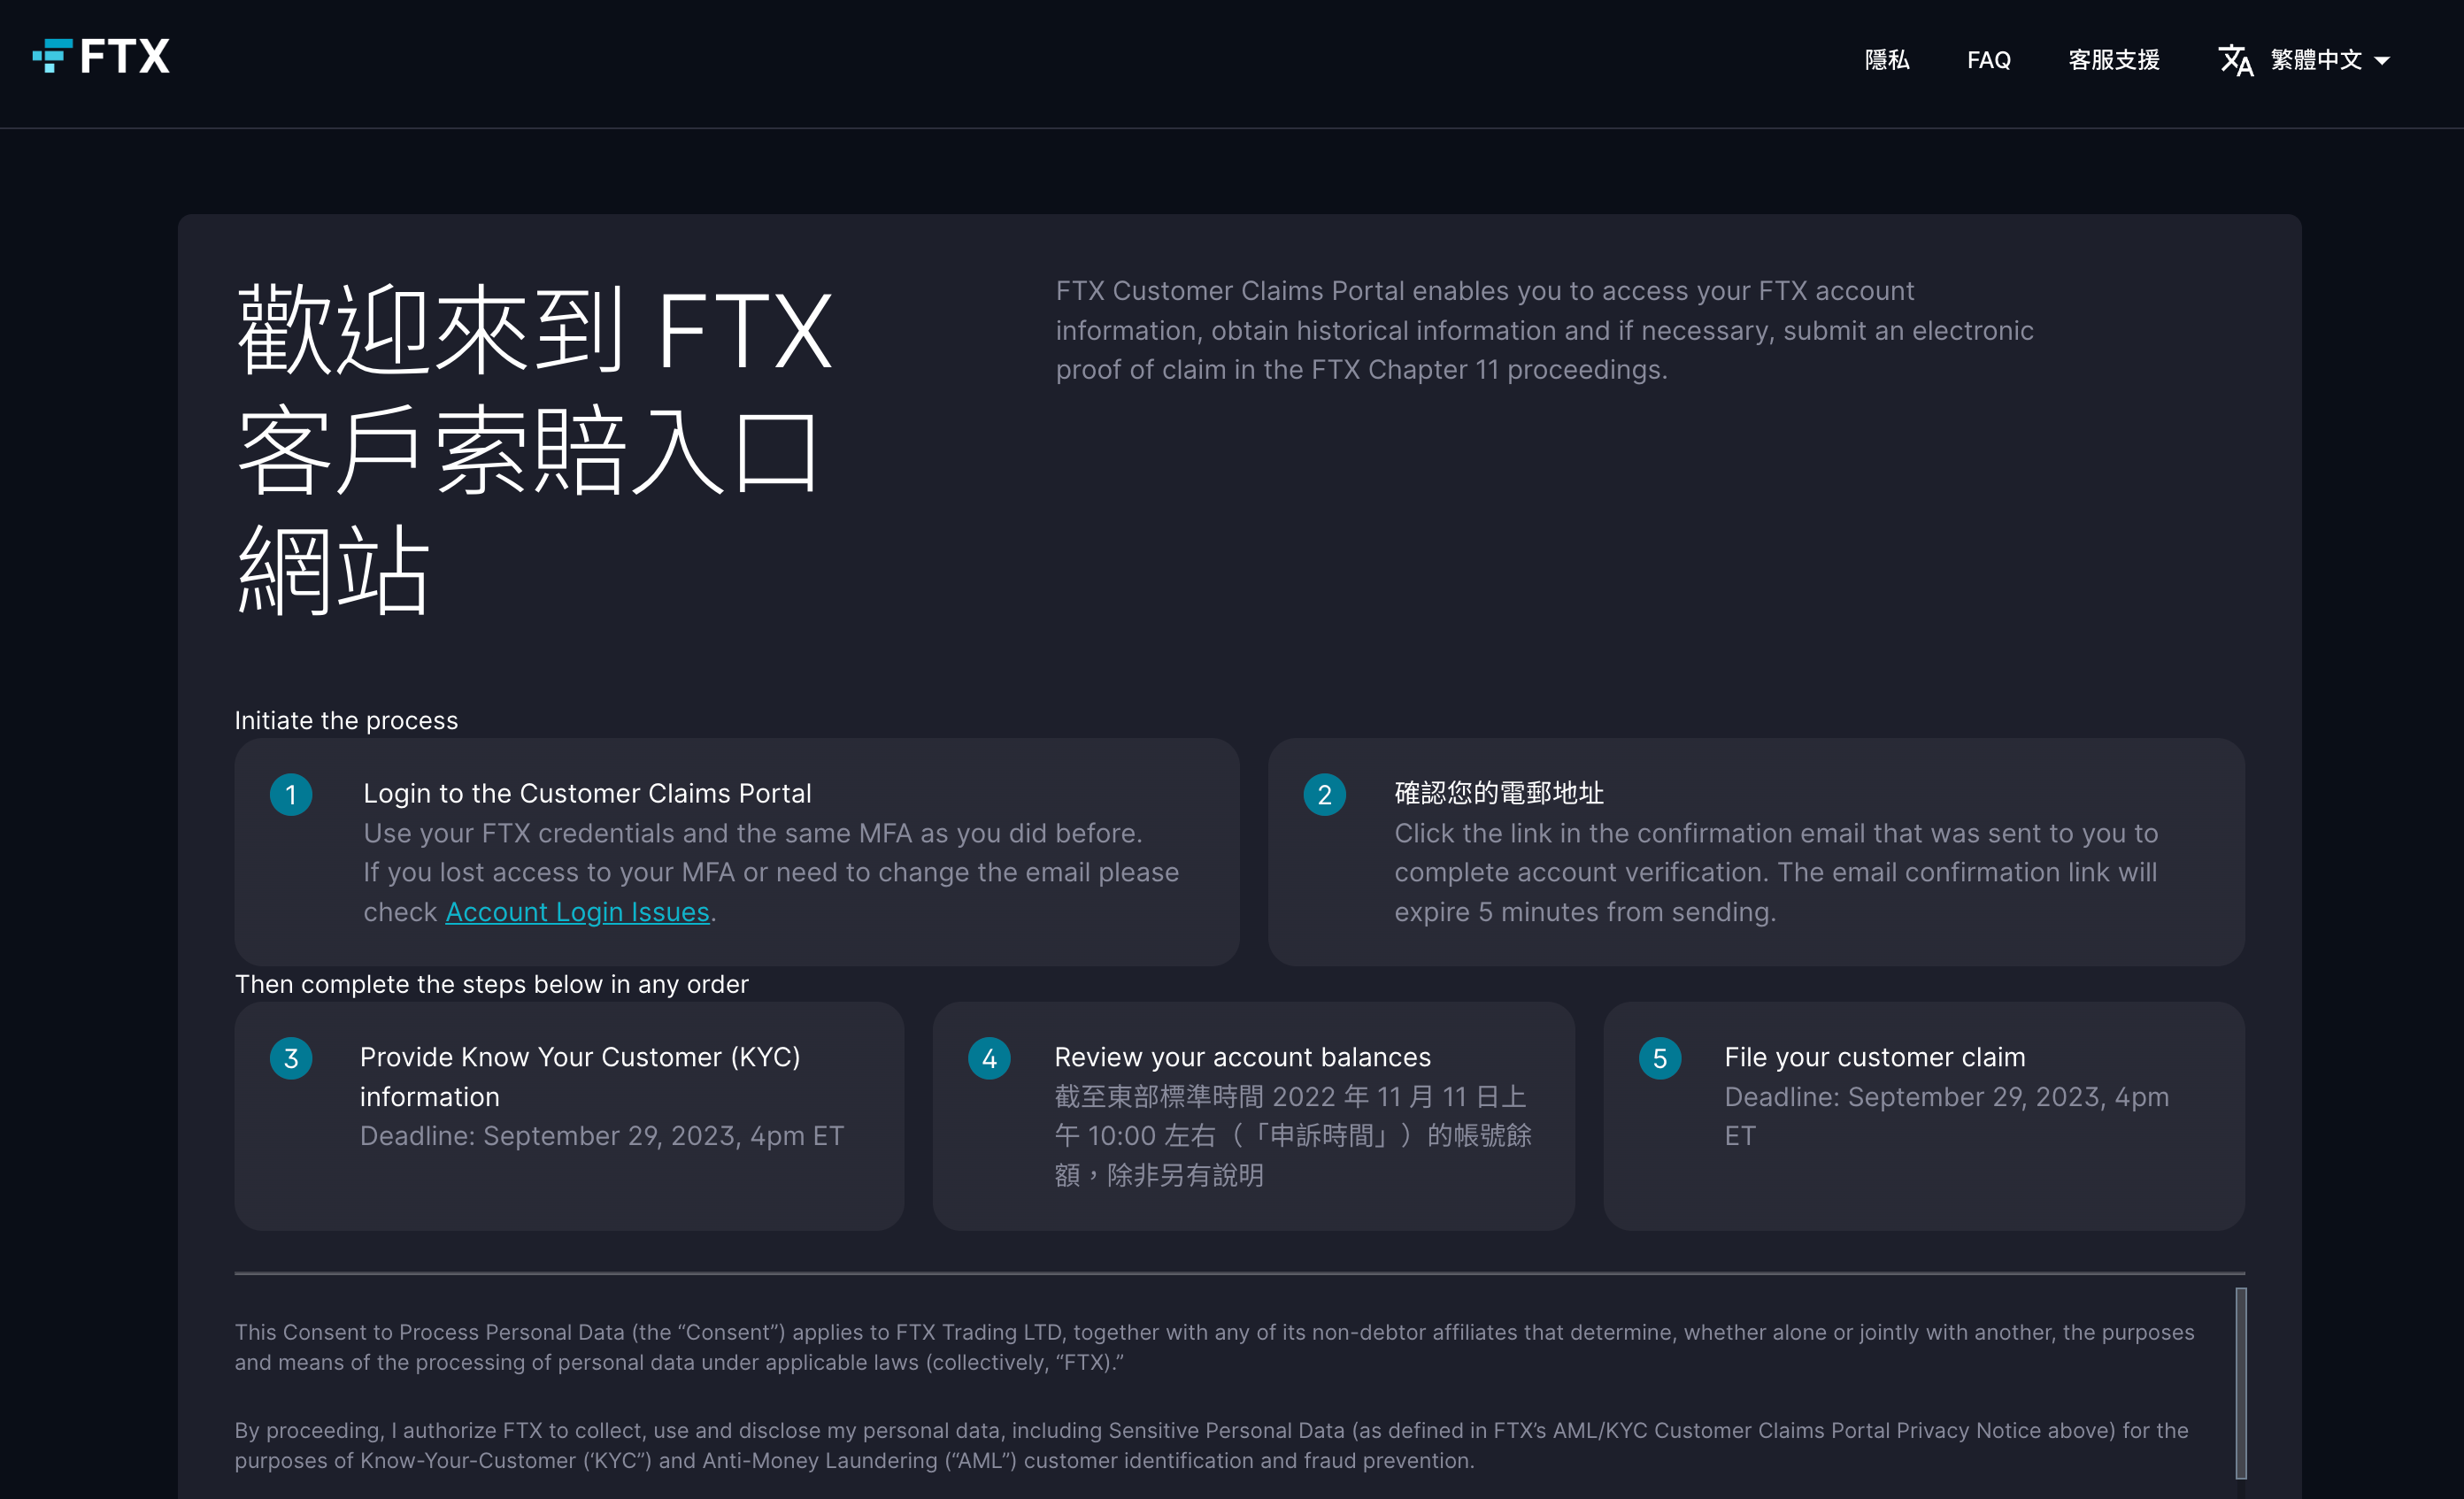2464x1499 pixels.
Task: Select the Provide Know Your Customer step
Action: pos(569,1116)
